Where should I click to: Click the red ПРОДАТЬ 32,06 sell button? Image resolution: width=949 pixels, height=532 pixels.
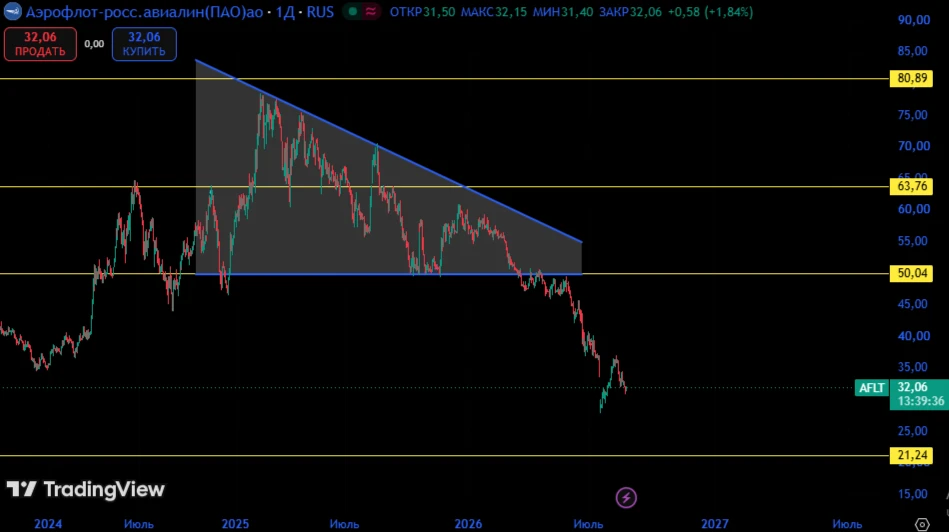[40, 44]
